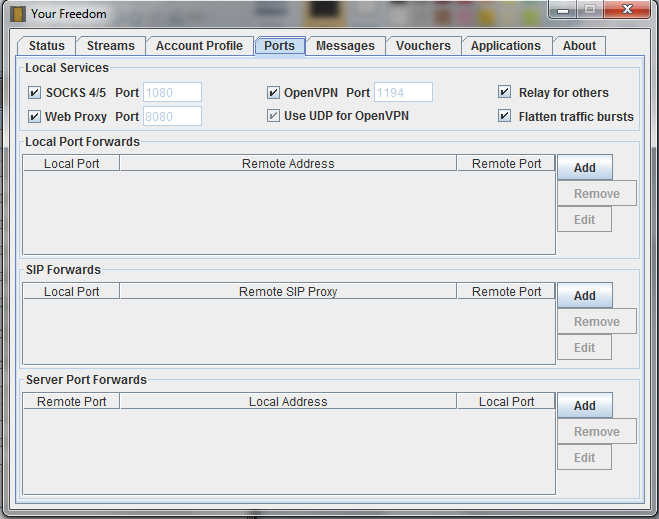
Task: Click the Web Proxy port field showing 8080
Action: click(172, 116)
